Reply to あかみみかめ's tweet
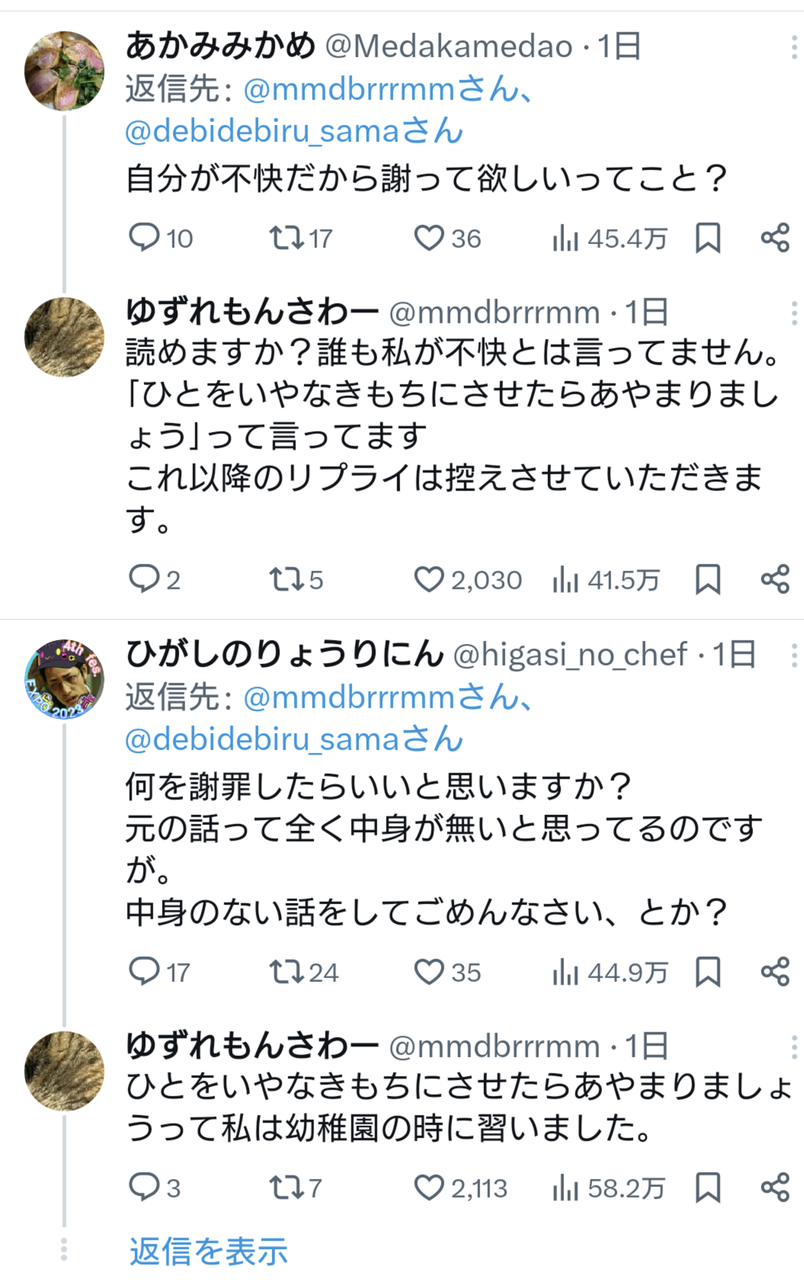The width and height of the screenshot is (804, 1280). 146,238
